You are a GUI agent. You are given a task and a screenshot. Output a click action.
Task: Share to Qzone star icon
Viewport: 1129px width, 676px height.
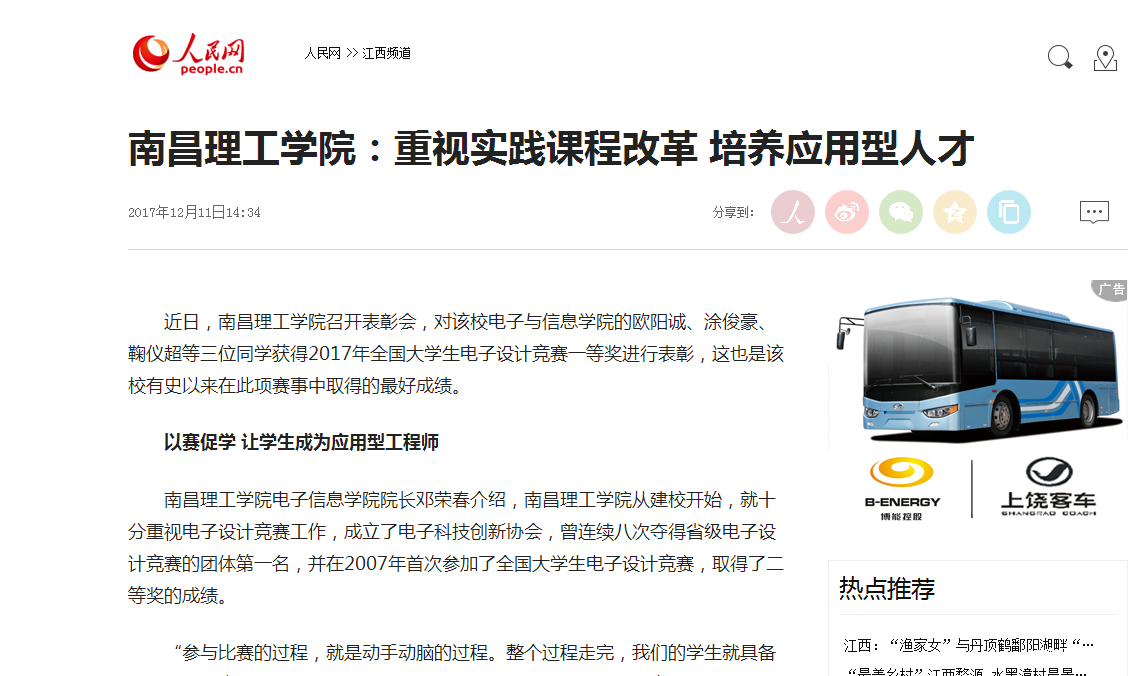click(955, 212)
